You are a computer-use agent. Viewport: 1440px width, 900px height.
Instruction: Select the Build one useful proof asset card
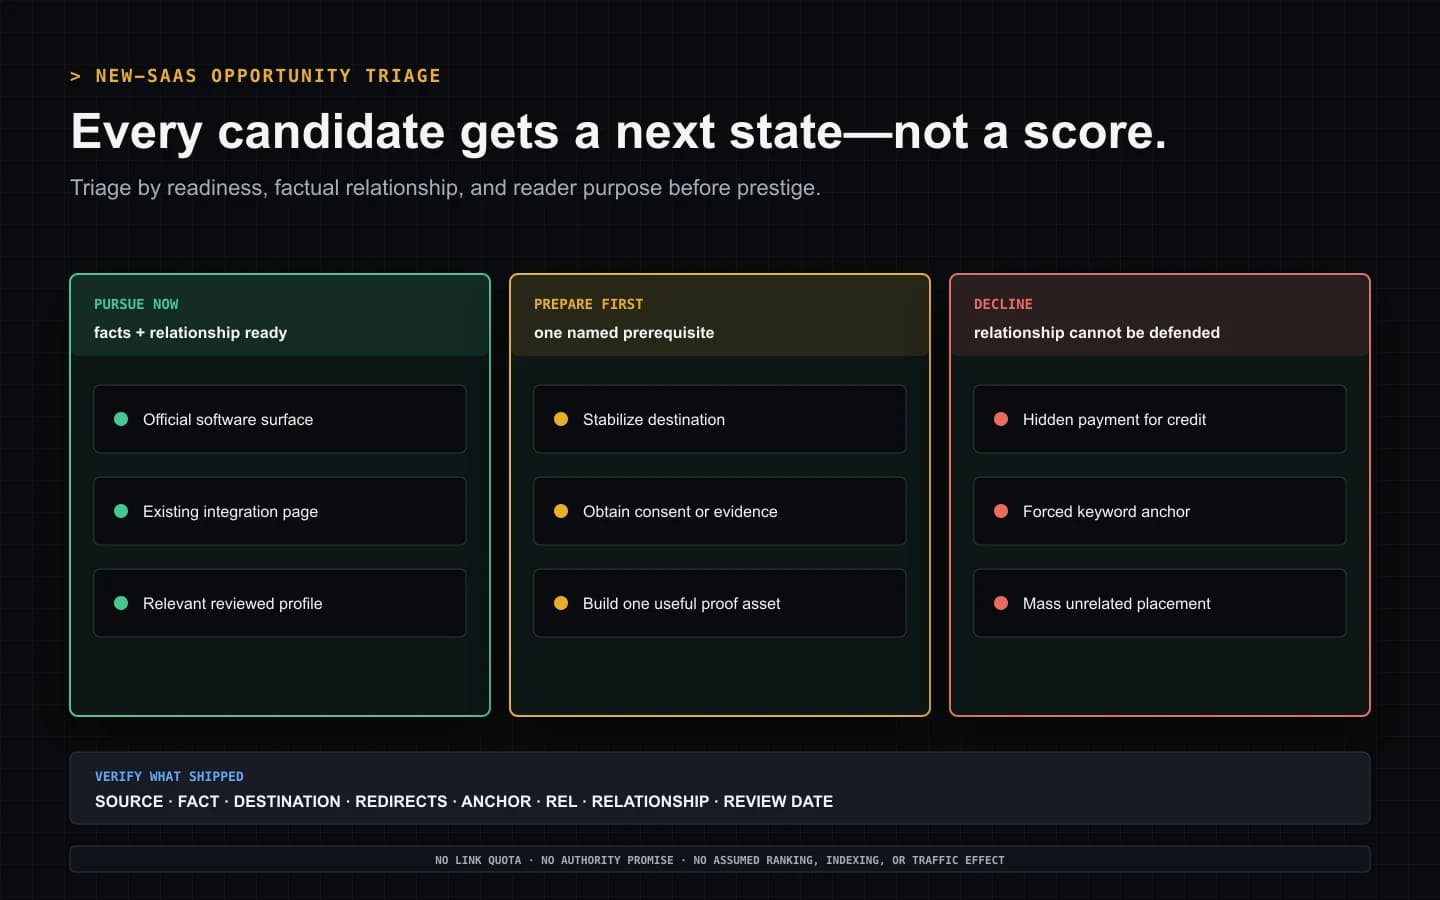(720, 603)
